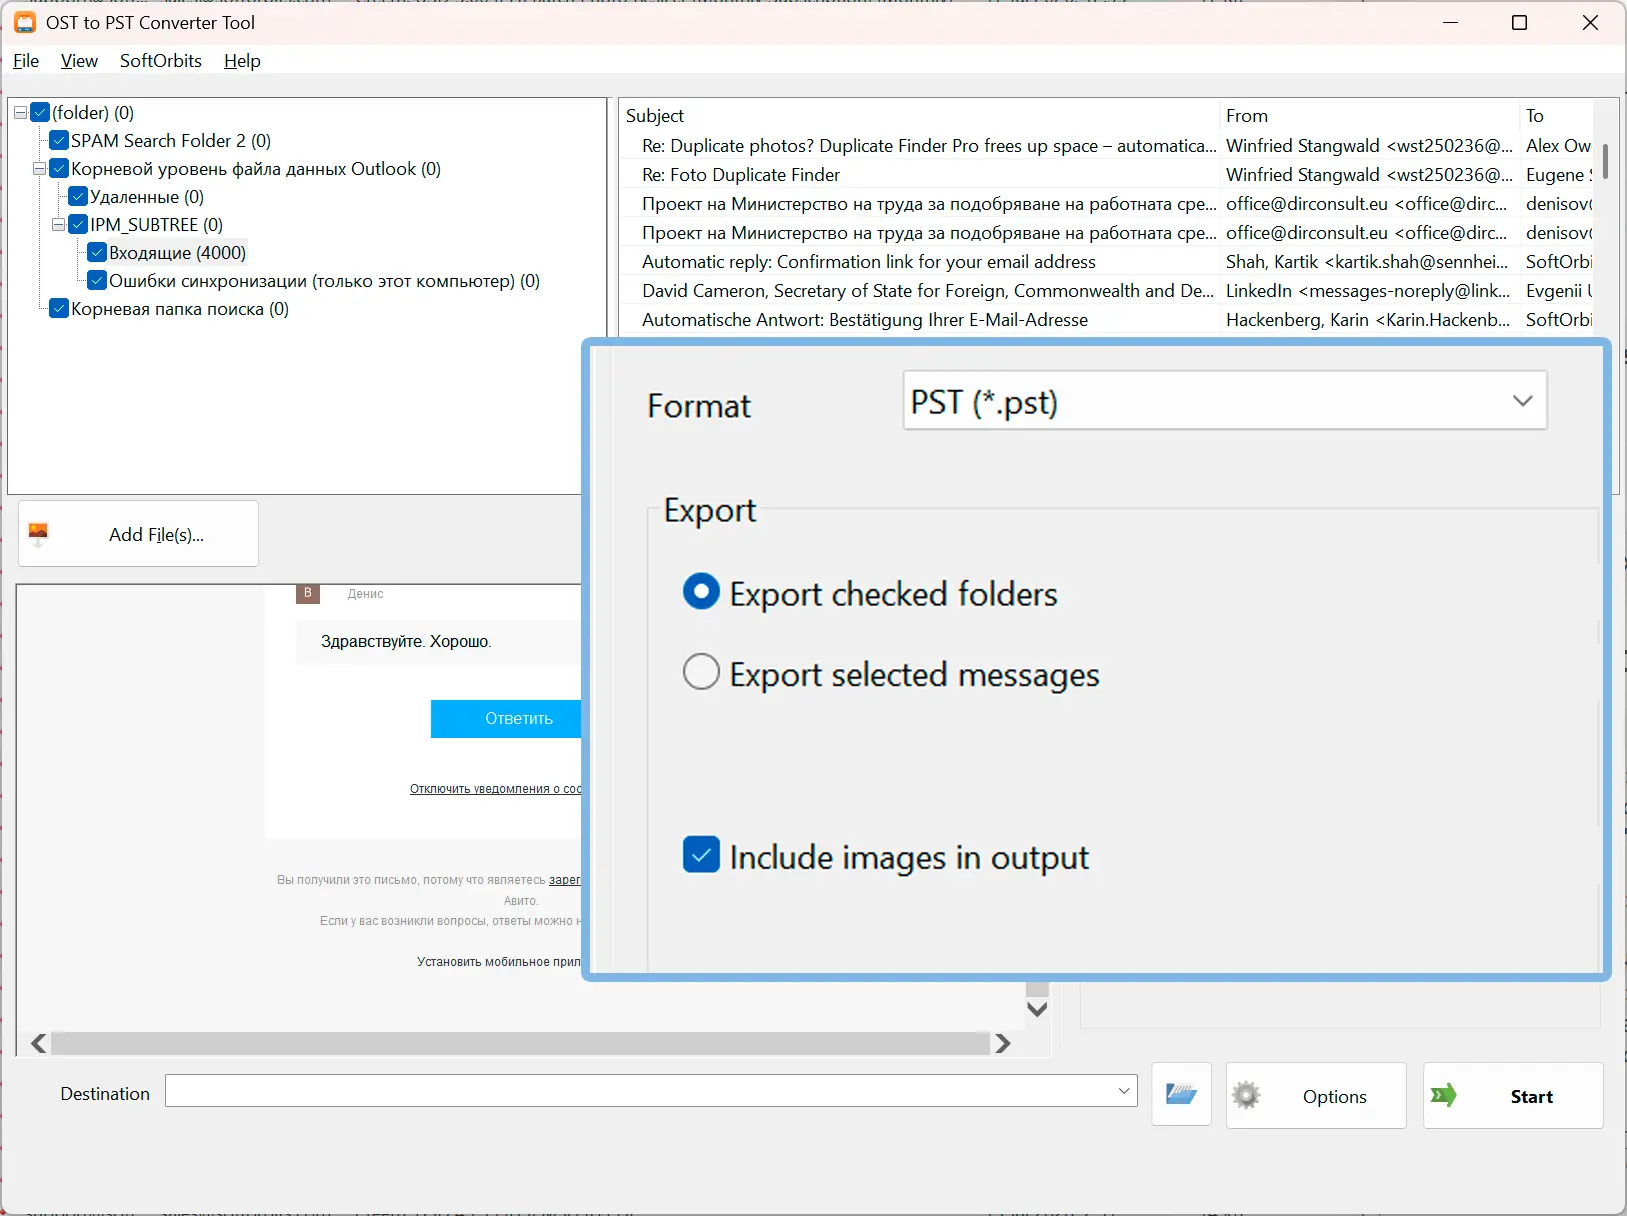The width and height of the screenshot is (1627, 1216).
Task: Toggle the IPM_SUBTREE checkbox
Action: (78, 225)
